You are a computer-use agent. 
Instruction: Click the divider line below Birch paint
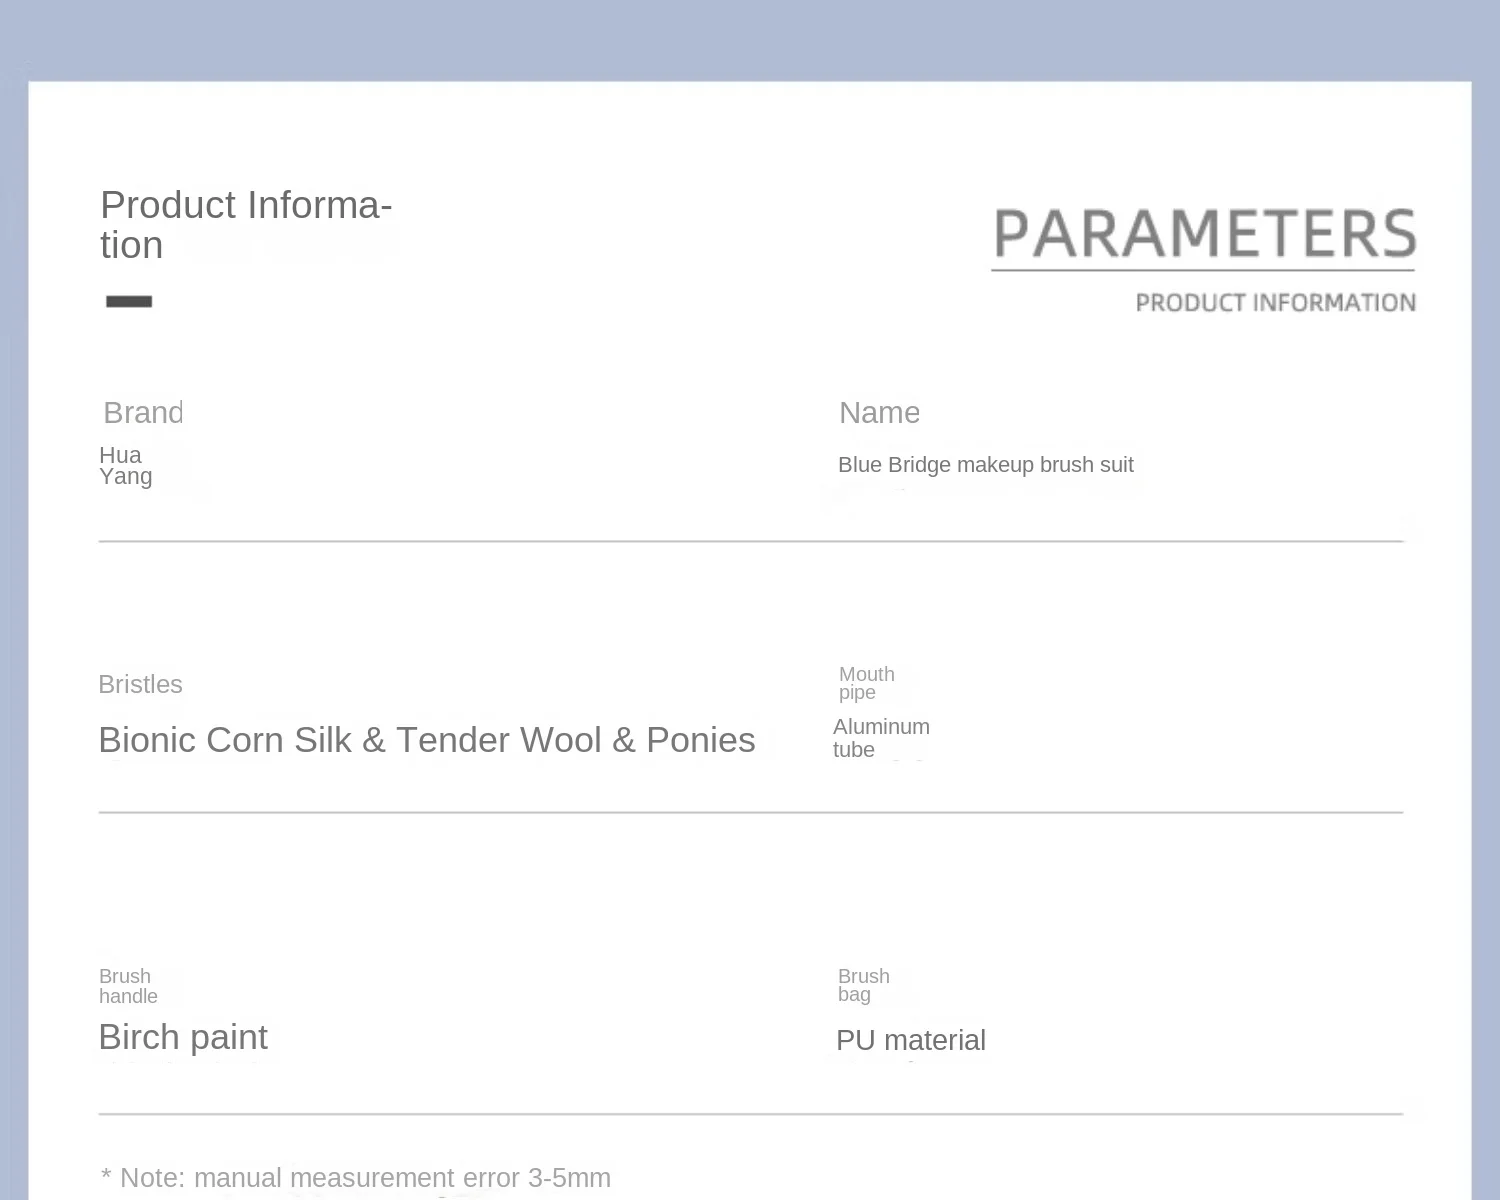click(x=750, y=1113)
